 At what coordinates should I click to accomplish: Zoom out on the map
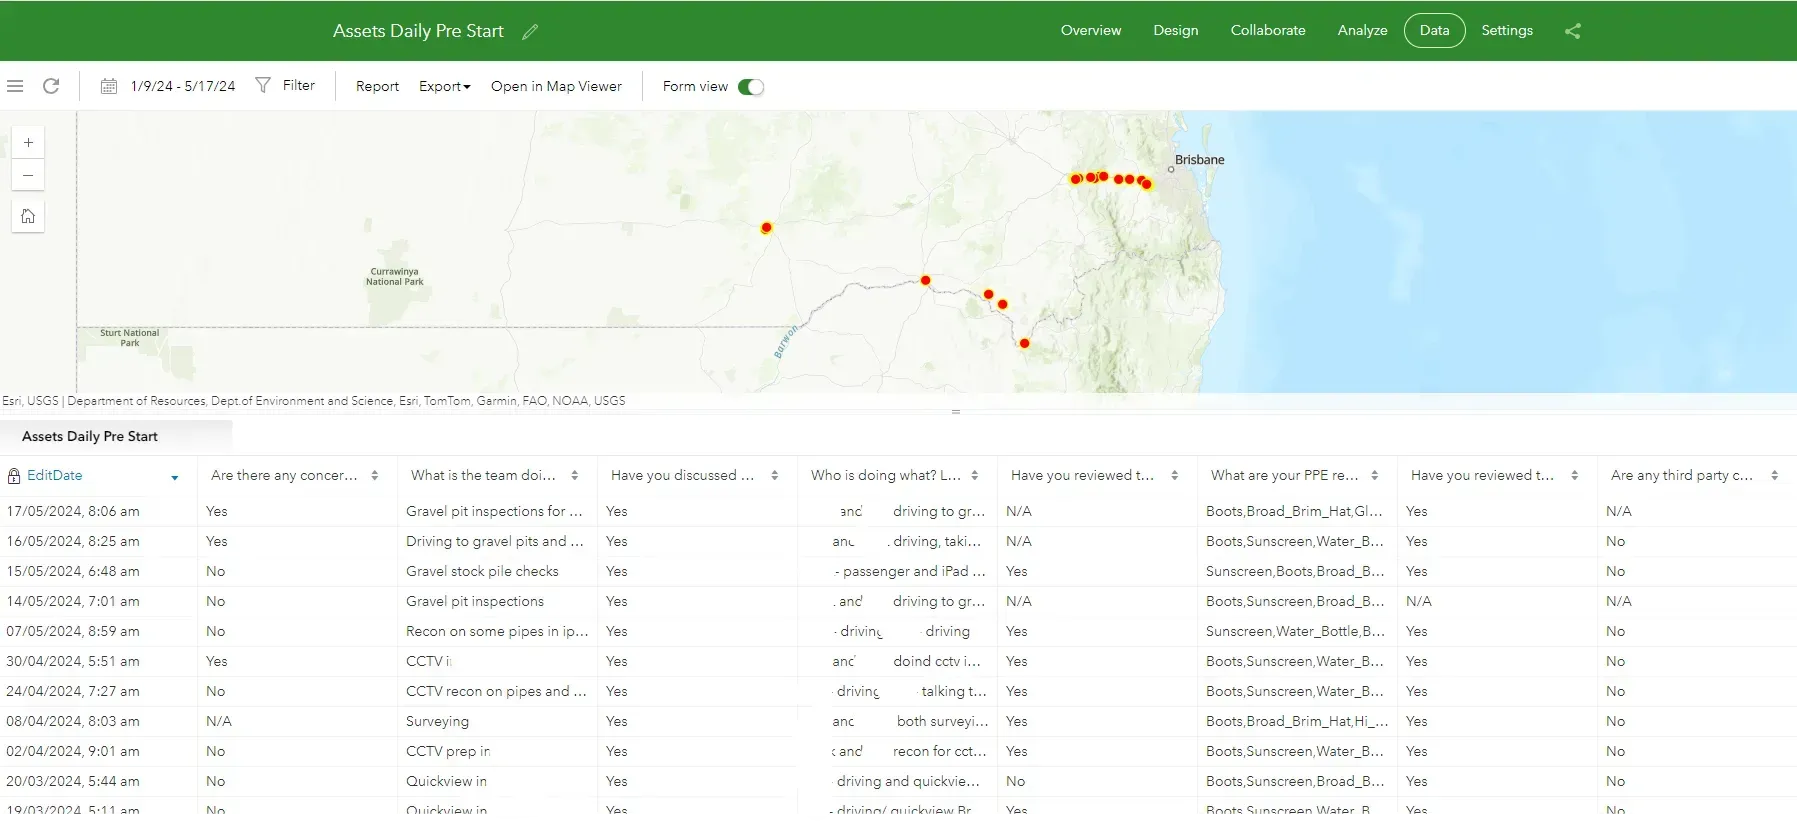click(28, 176)
